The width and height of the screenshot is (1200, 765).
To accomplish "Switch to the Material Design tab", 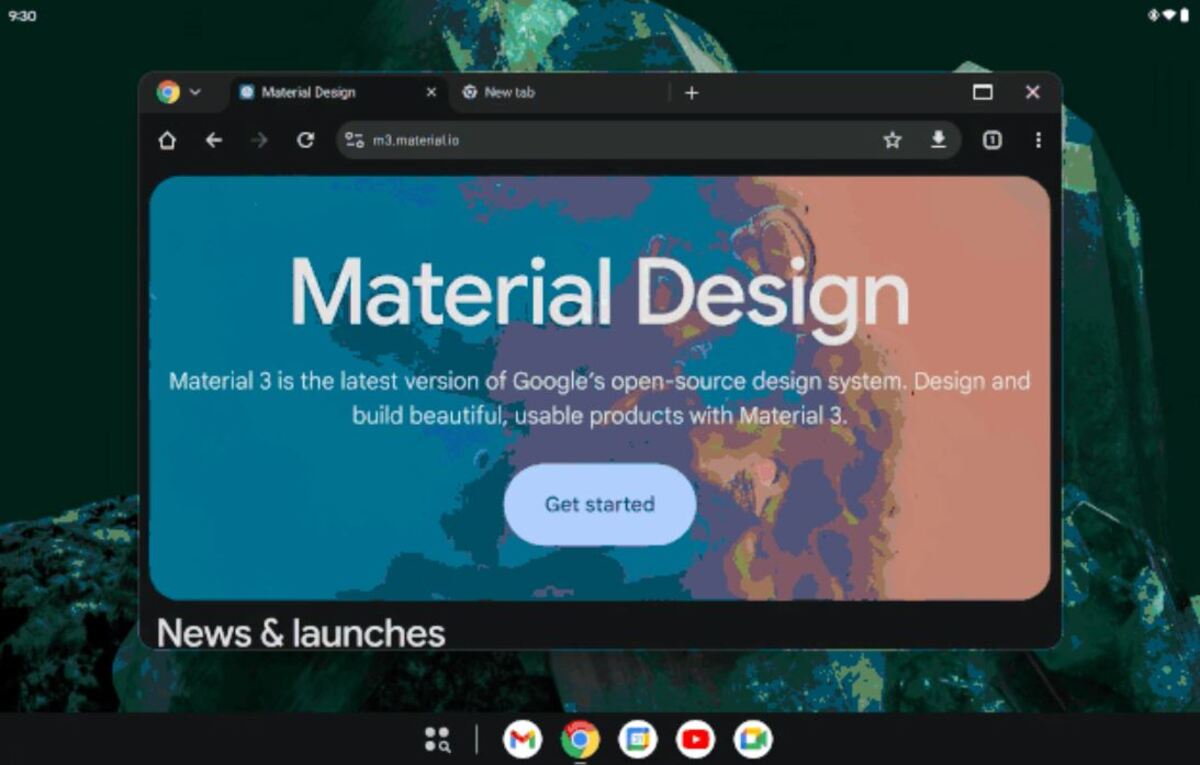I will [x=338, y=92].
